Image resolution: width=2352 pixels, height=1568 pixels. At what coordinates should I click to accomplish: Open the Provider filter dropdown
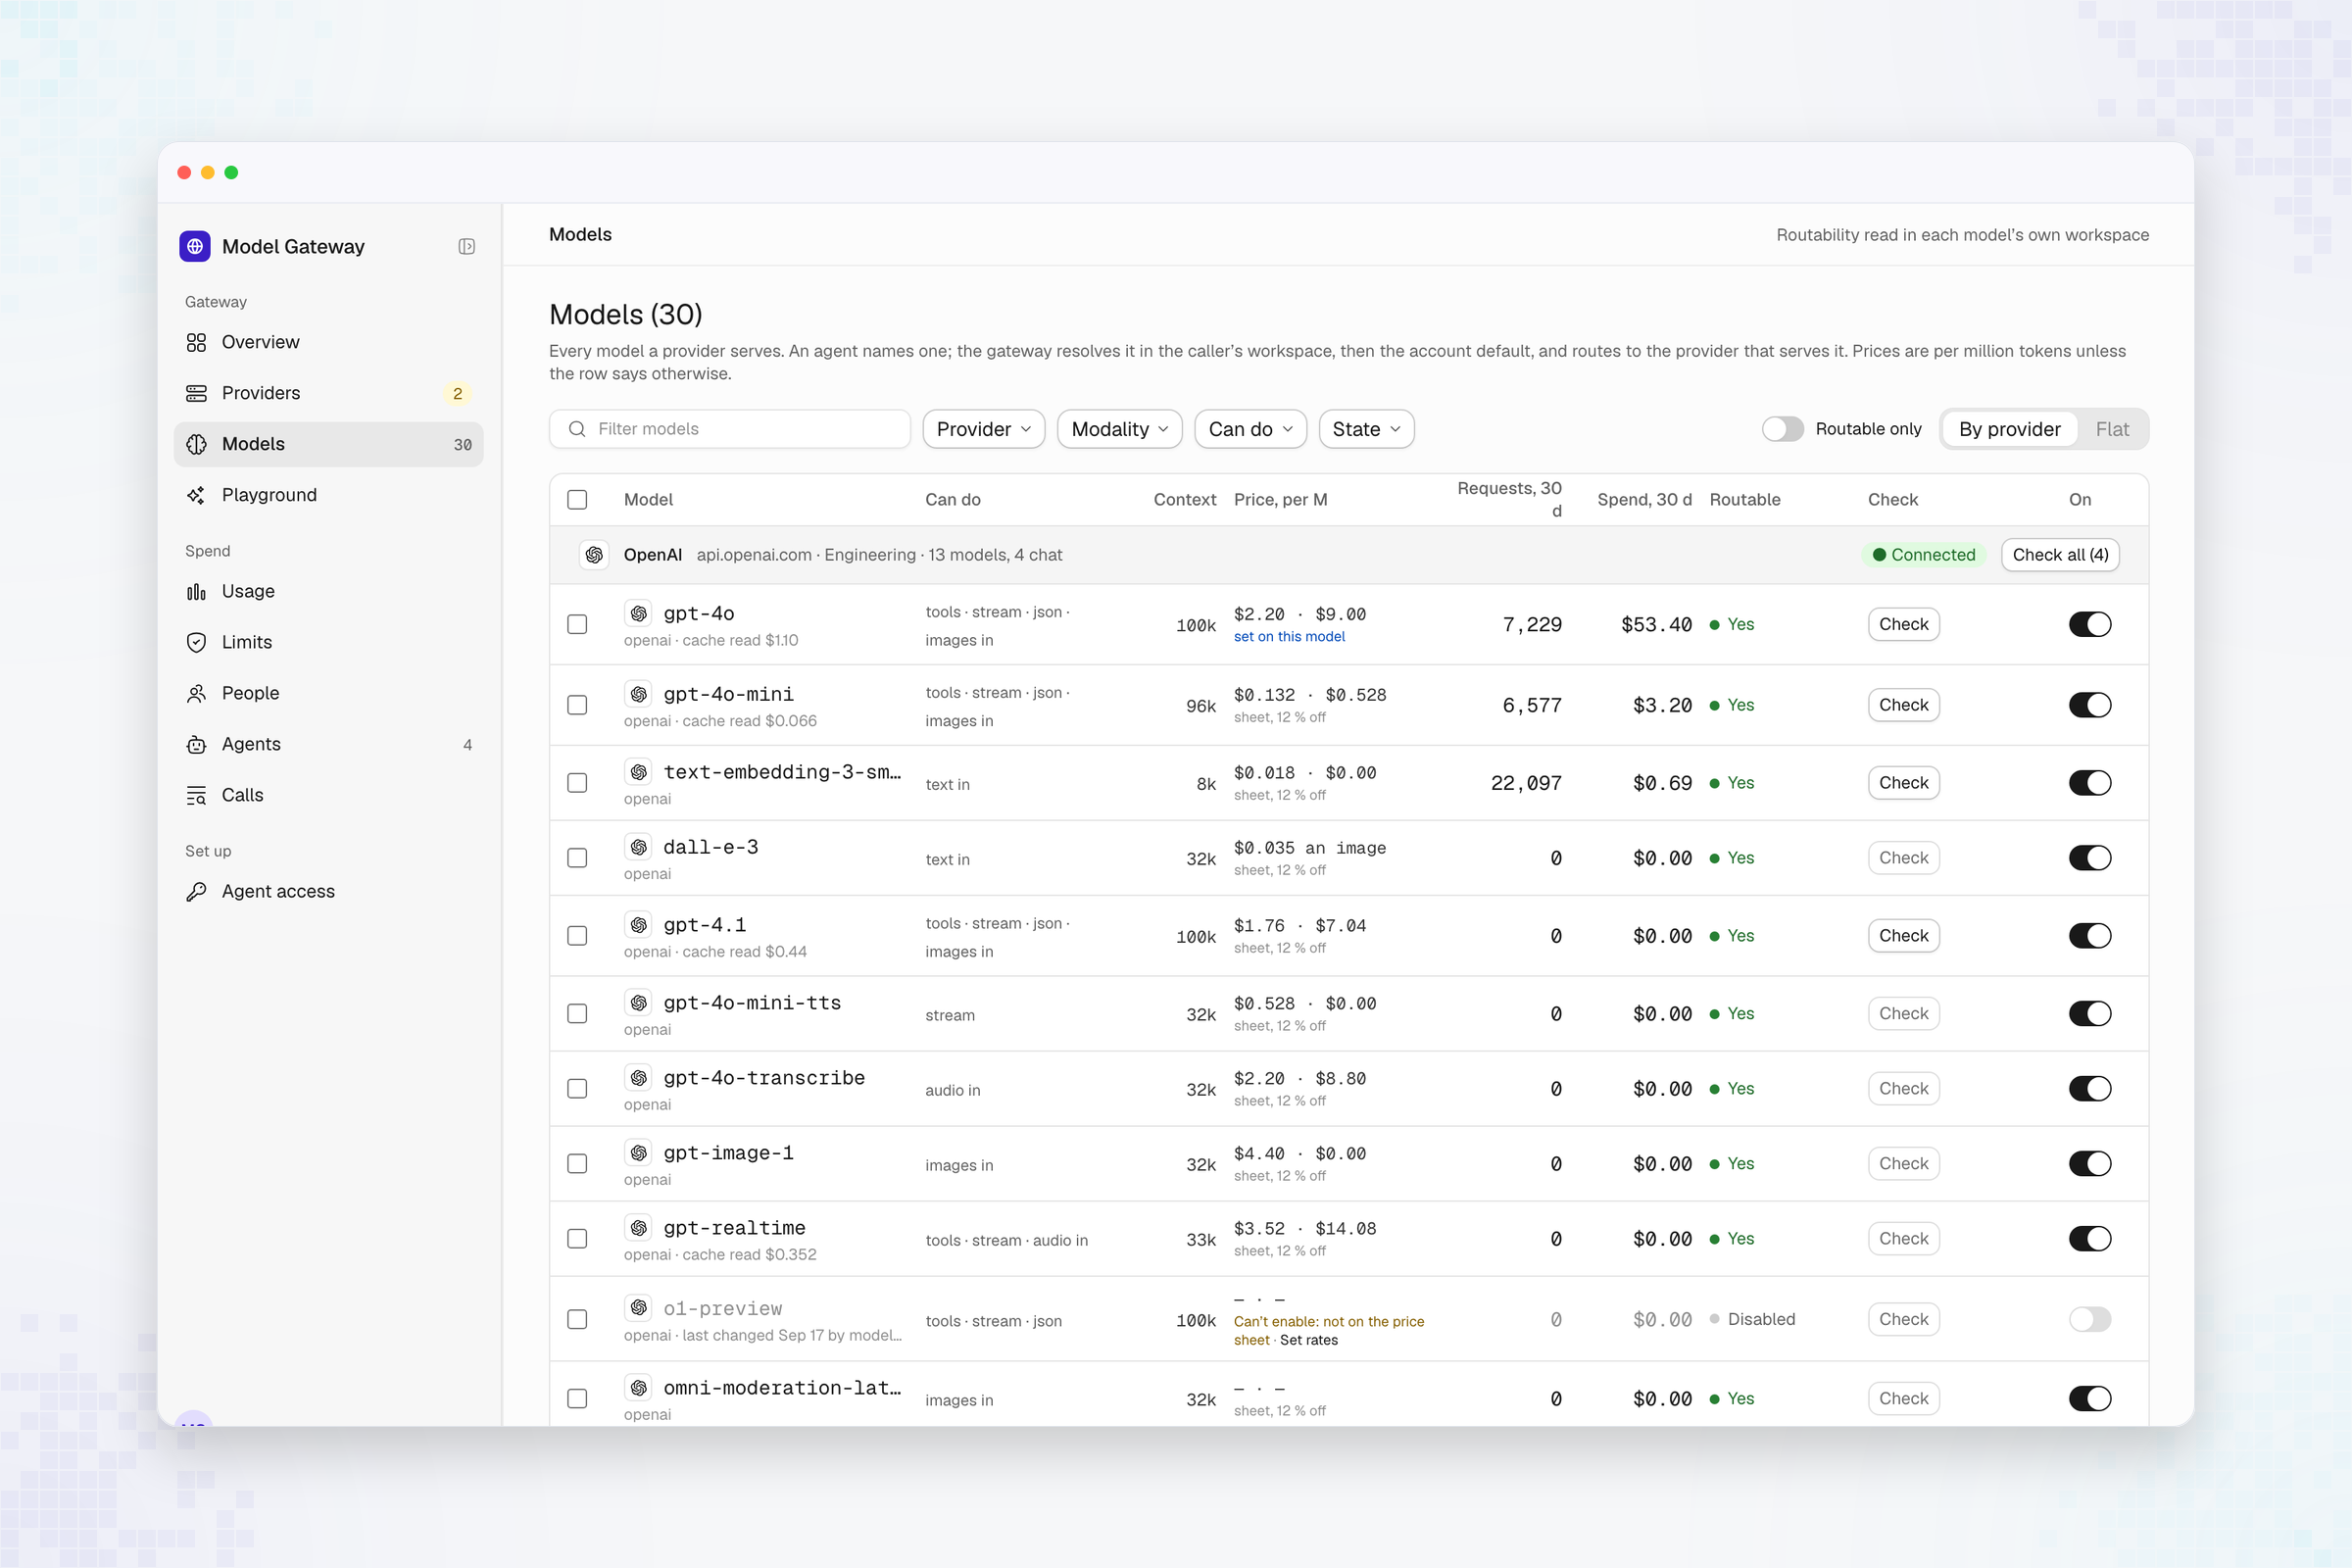click(984, 430)
